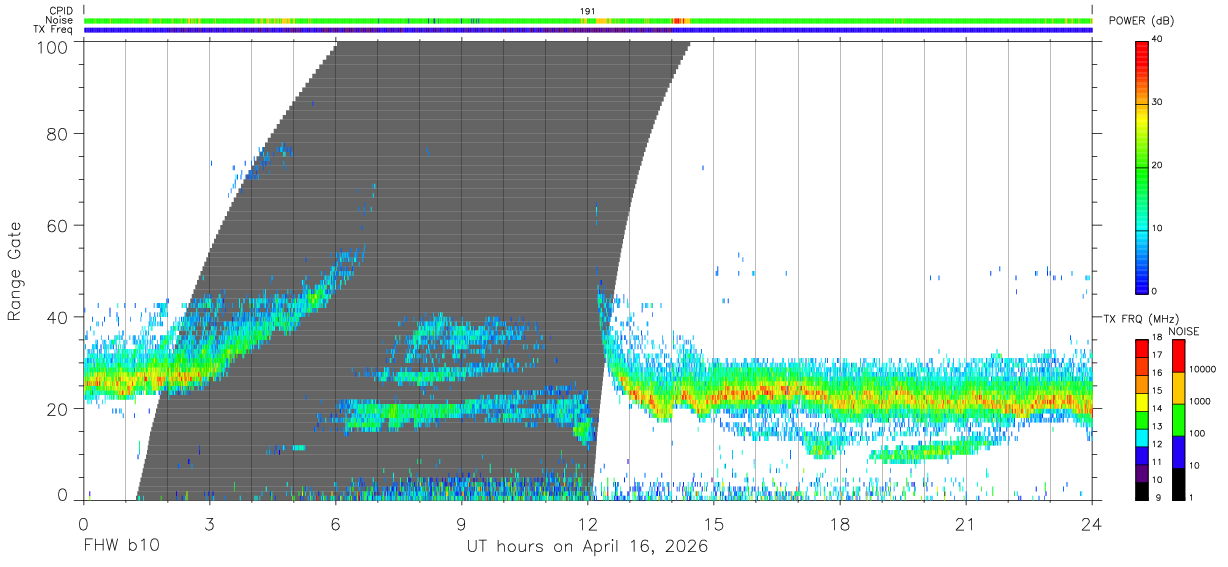Click the range gate tick label '40'
The height and width of the screenshot is (567, 1228).
pos(59,317)
